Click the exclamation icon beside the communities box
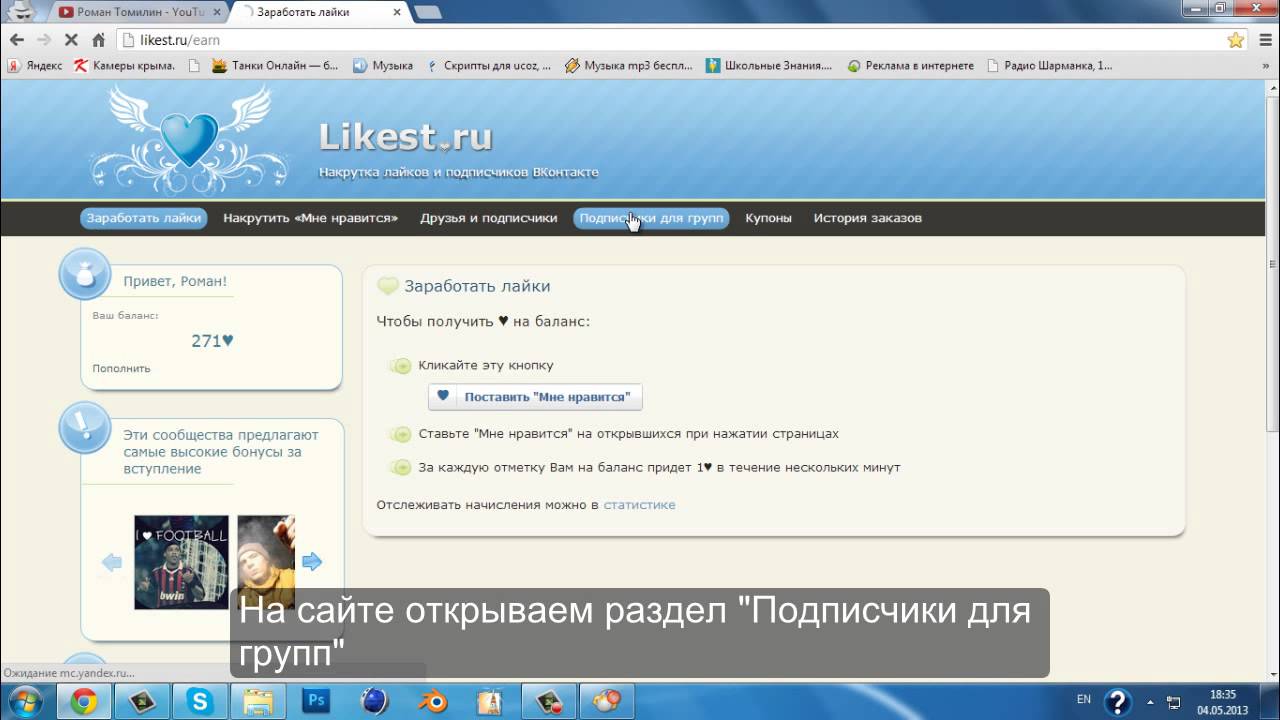This screenshot has width=1280, height=720. tap(84, 428)
